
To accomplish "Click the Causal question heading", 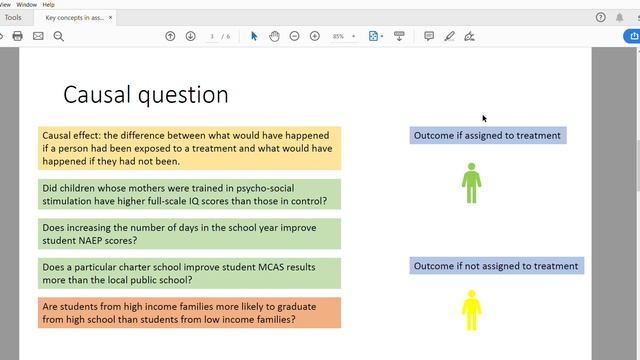I will point(146,95).
